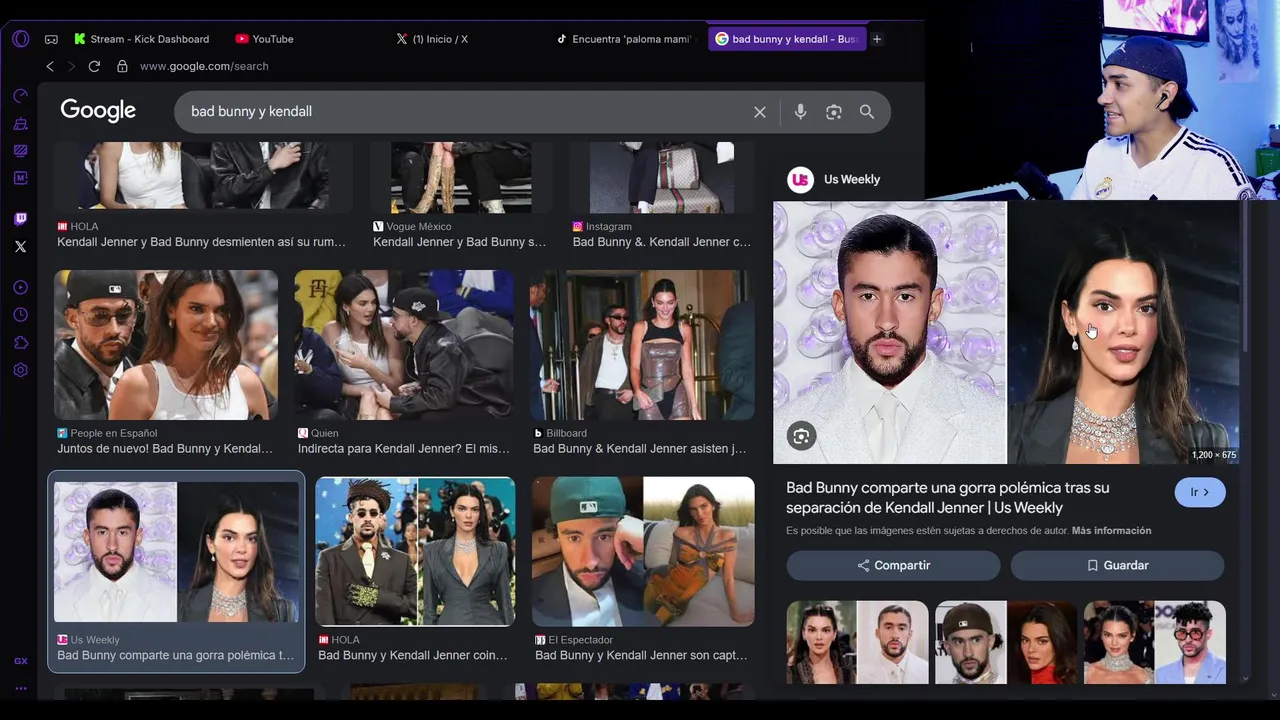This screenshot has height=720, width=1280.
Task: Open related image under Guardar button
Action: [1154, 642]
